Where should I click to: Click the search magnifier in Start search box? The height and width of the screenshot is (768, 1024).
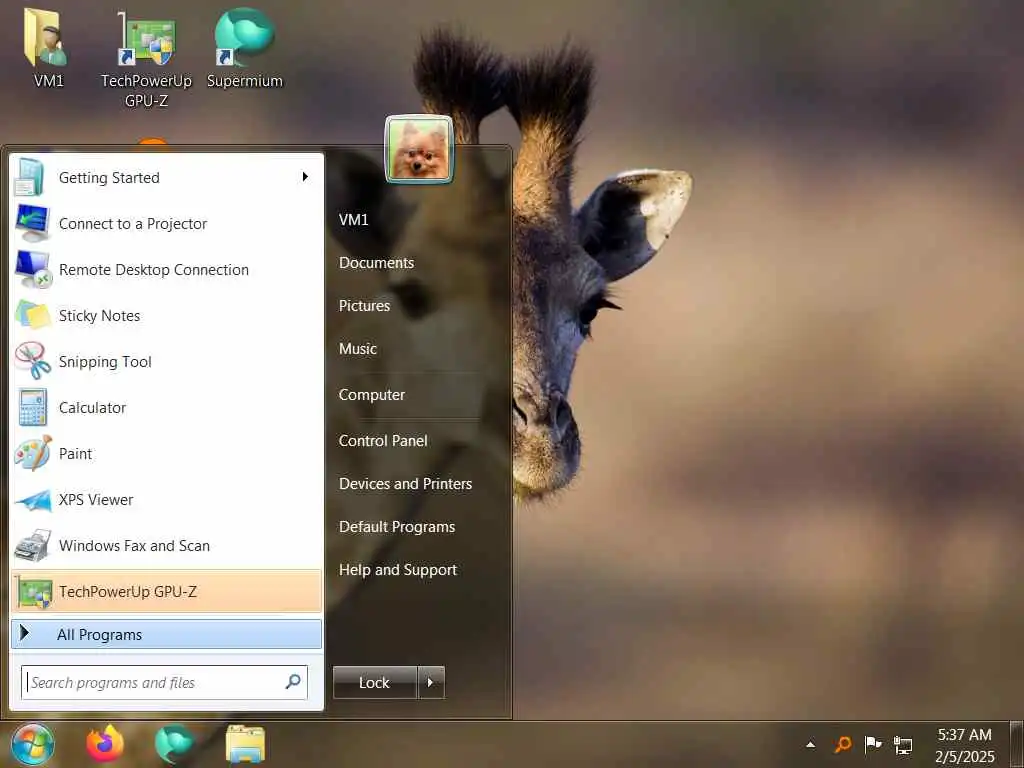[293, 682]
